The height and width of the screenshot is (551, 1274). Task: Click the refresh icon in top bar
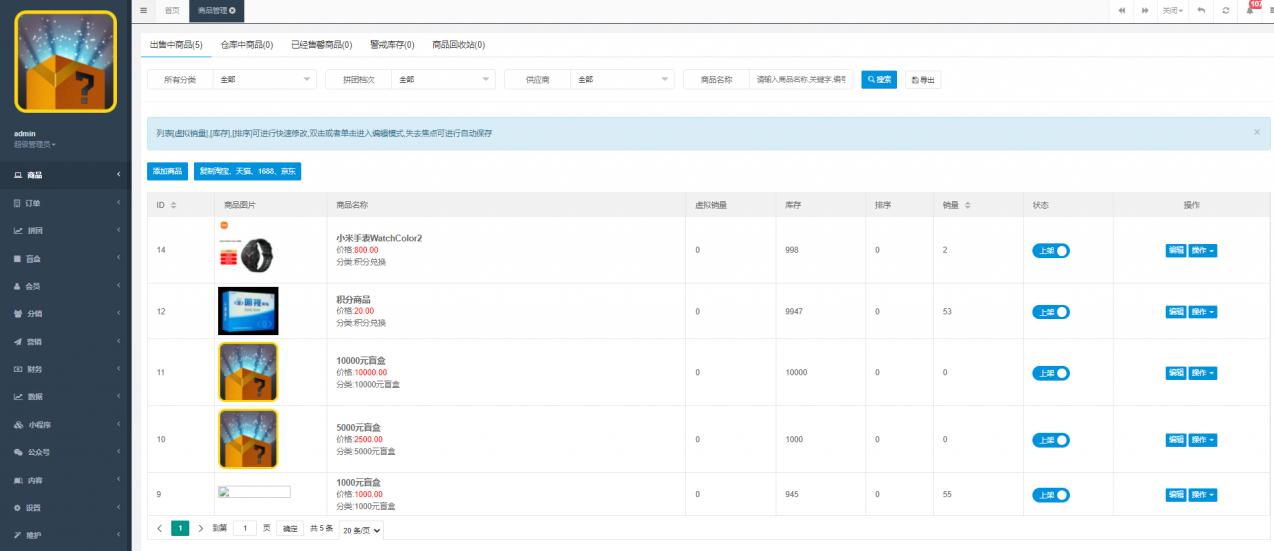coord(1225,10)
